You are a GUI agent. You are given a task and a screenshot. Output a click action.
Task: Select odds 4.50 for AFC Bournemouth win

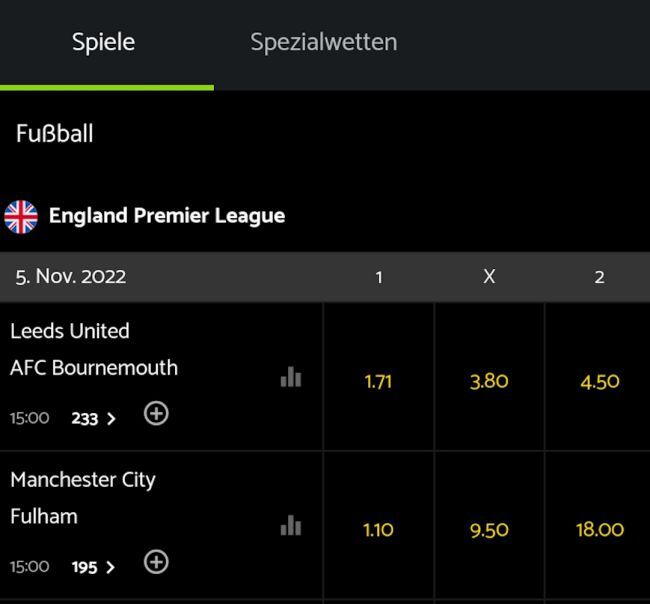click(599, 381)
